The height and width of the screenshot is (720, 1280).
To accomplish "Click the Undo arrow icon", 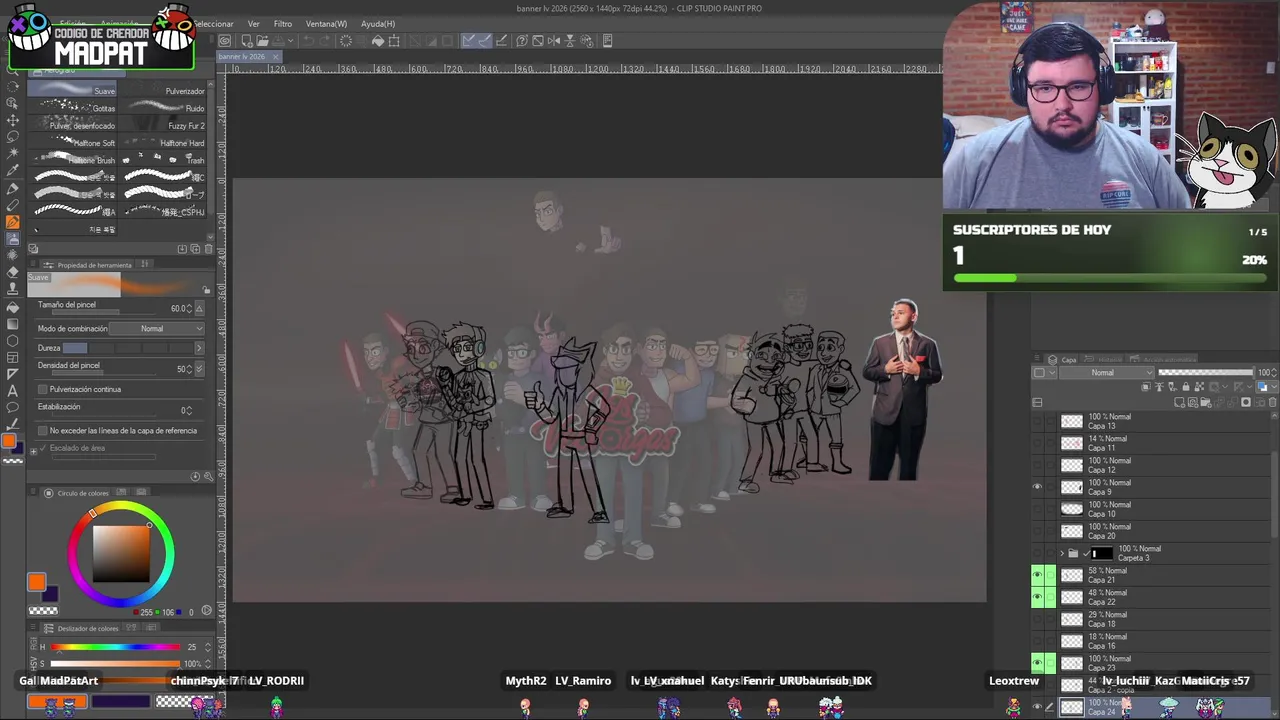I will pyautogui.click(x=308, y=41).
